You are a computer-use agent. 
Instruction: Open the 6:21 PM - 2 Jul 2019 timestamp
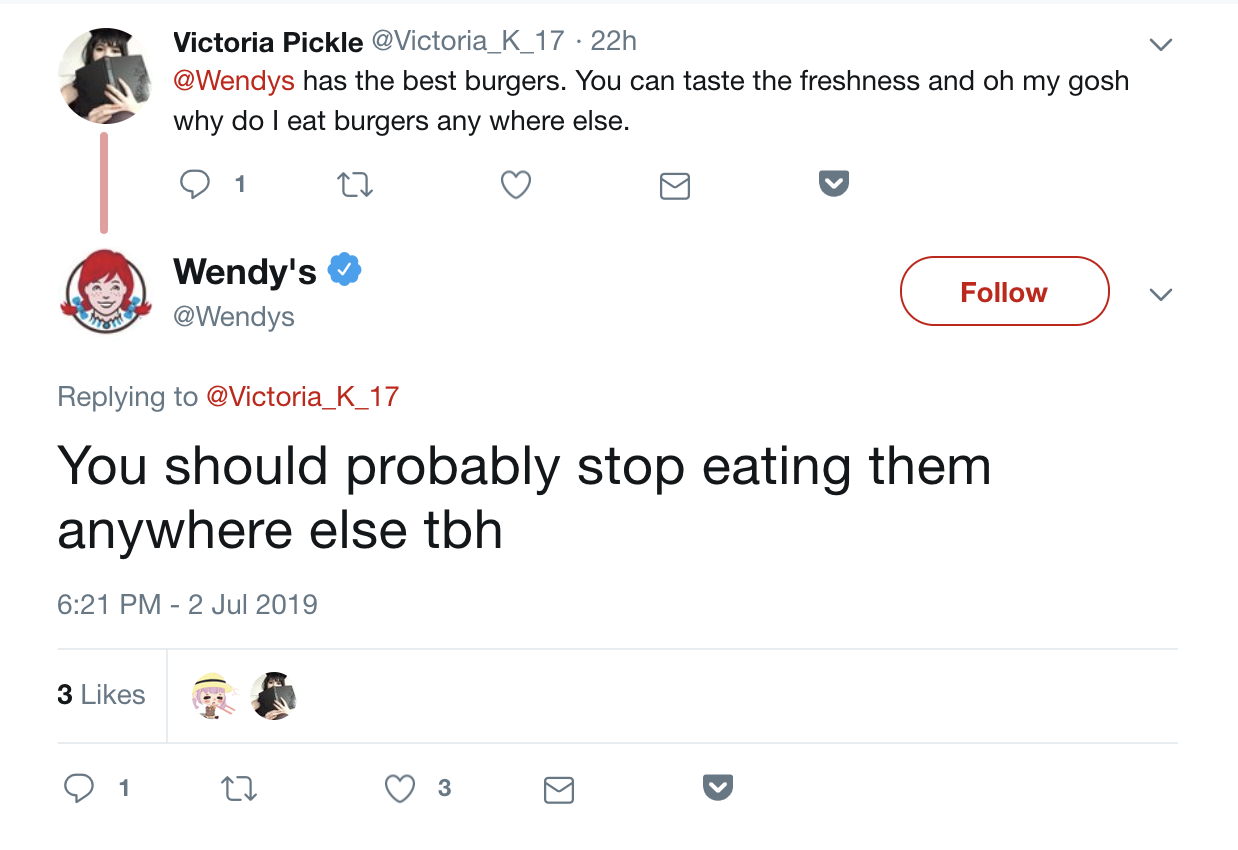(x=187, y=605)
